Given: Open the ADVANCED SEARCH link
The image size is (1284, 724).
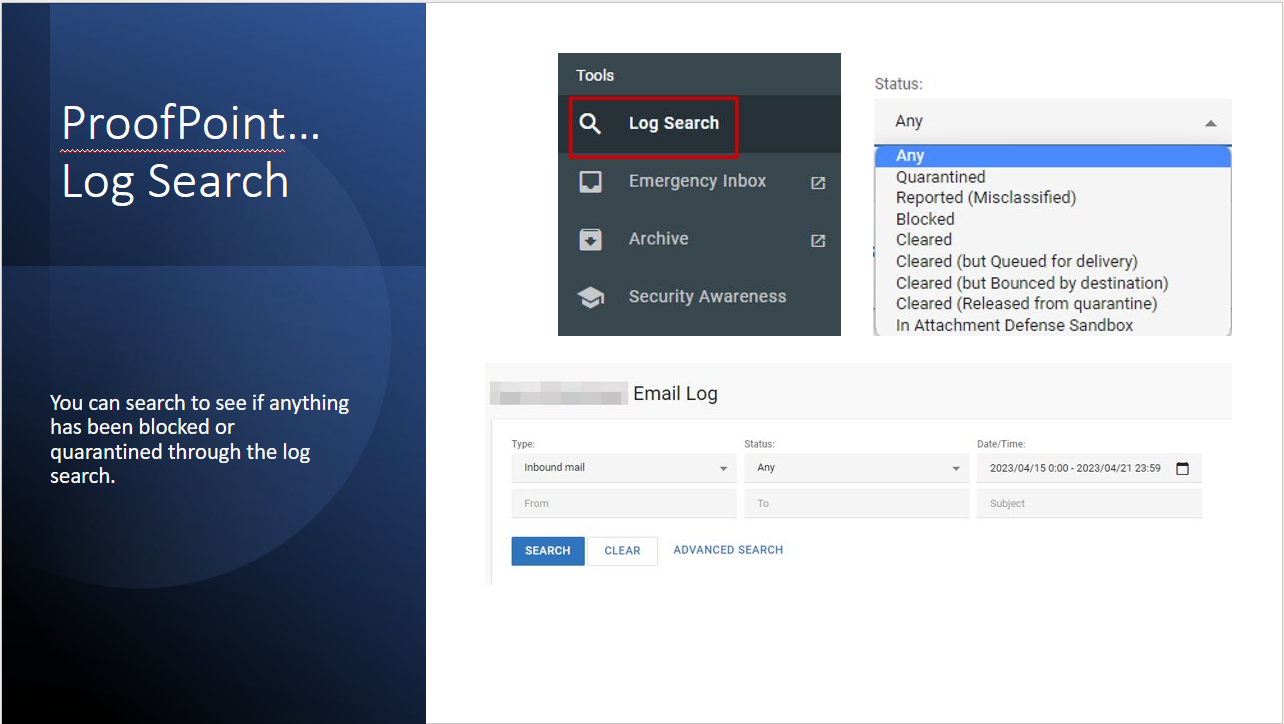Looking at the screenshot, I should 728,550.
